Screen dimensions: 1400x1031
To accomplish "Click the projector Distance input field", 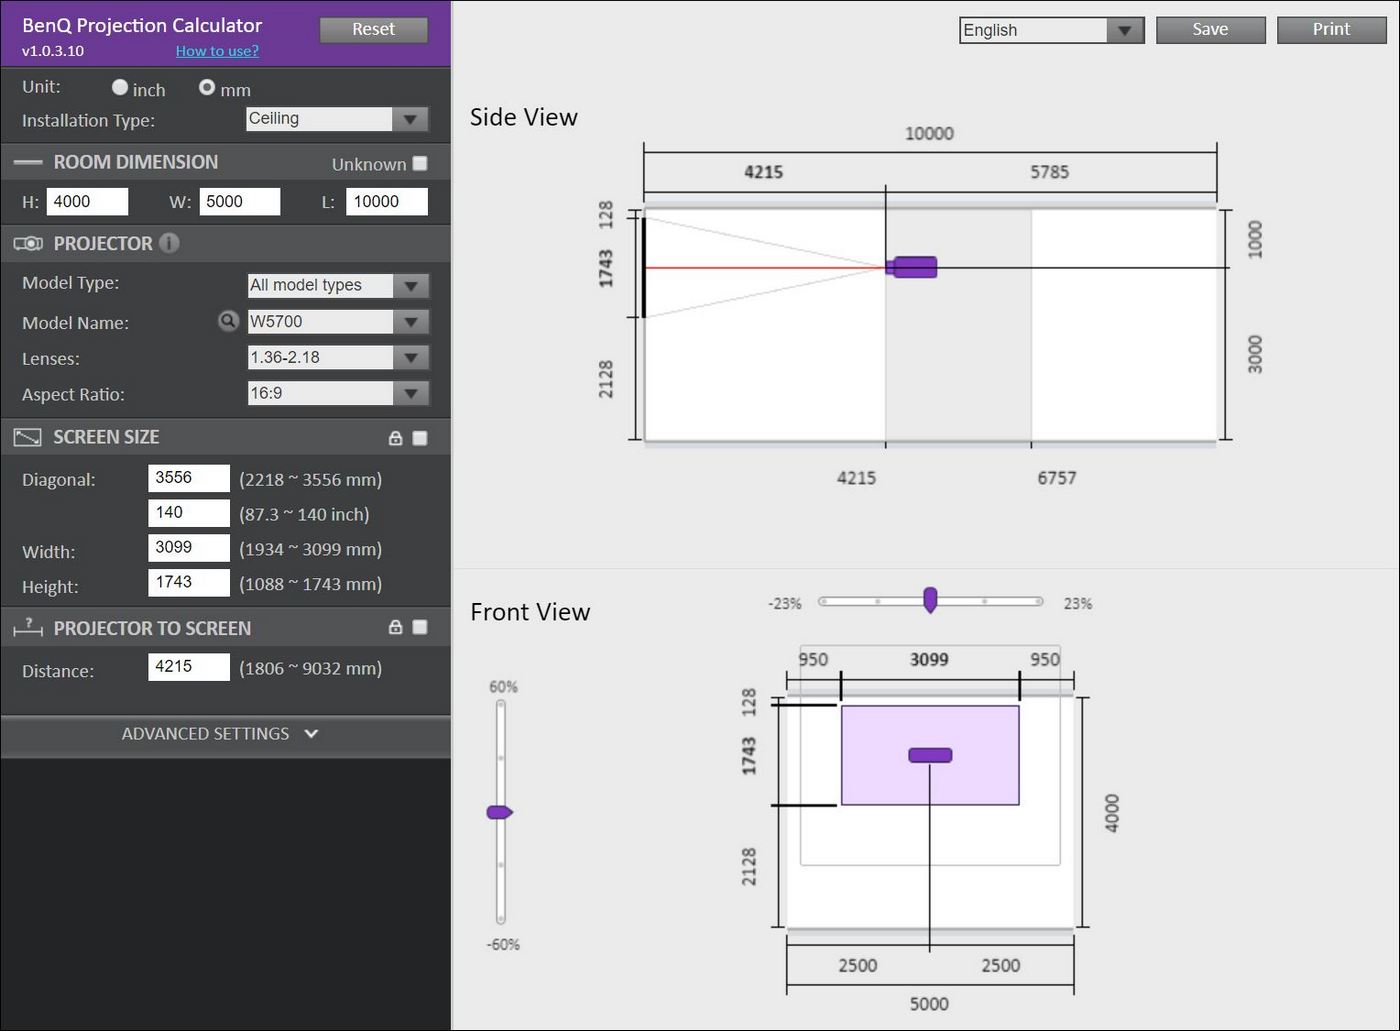I will coord(189,667).
